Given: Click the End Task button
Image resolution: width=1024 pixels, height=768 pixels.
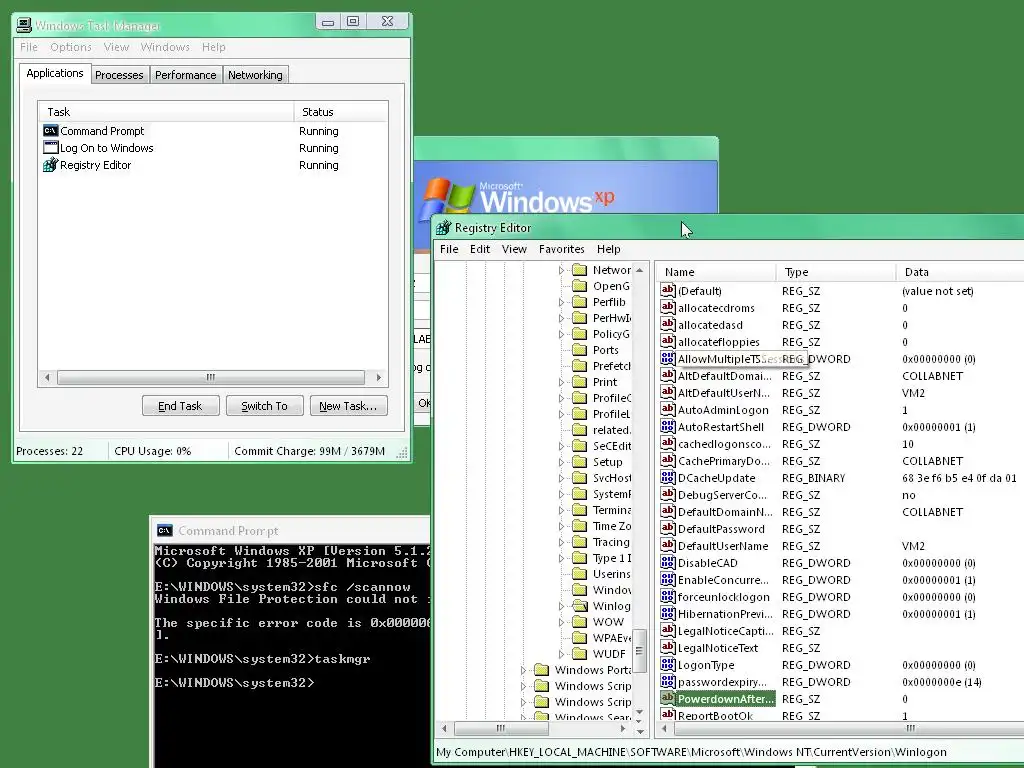Looking at the screenshot, I should [x=180, y=406].
